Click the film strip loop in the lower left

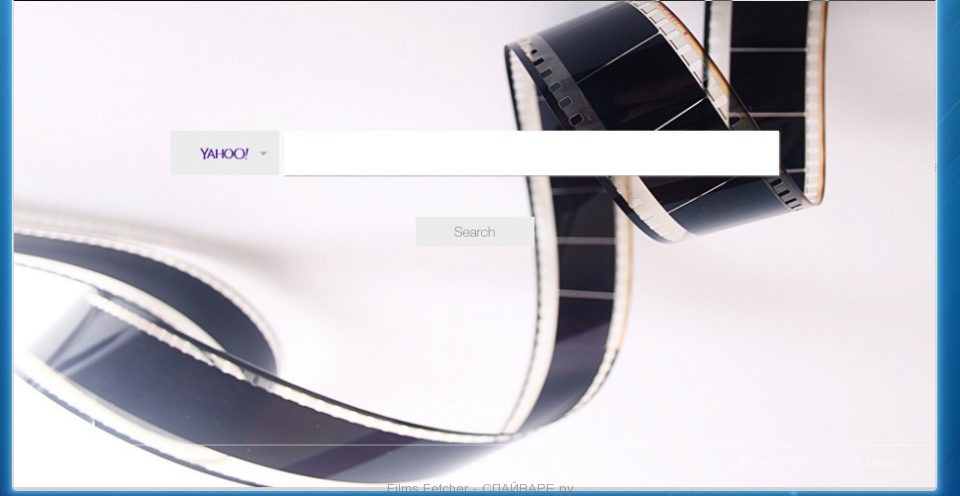point(150,340)
